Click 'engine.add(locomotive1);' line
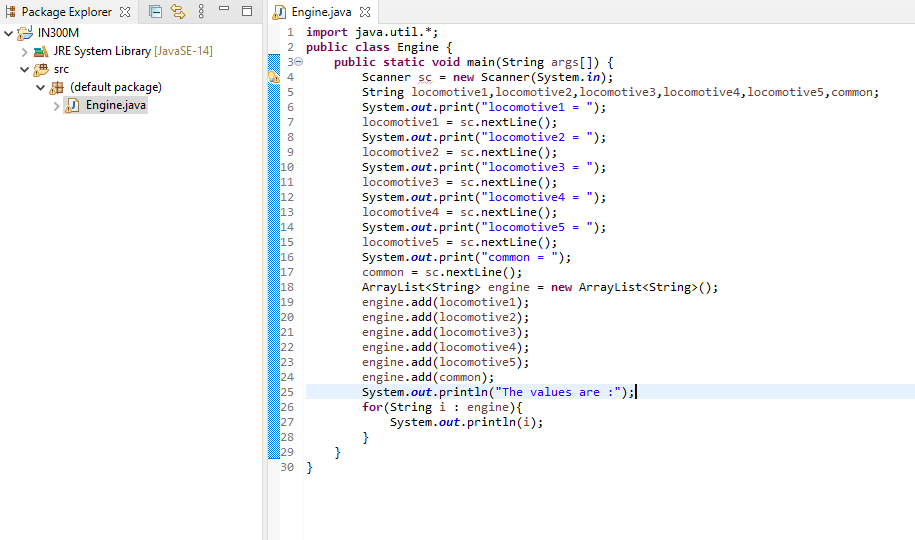 (445, 302)
